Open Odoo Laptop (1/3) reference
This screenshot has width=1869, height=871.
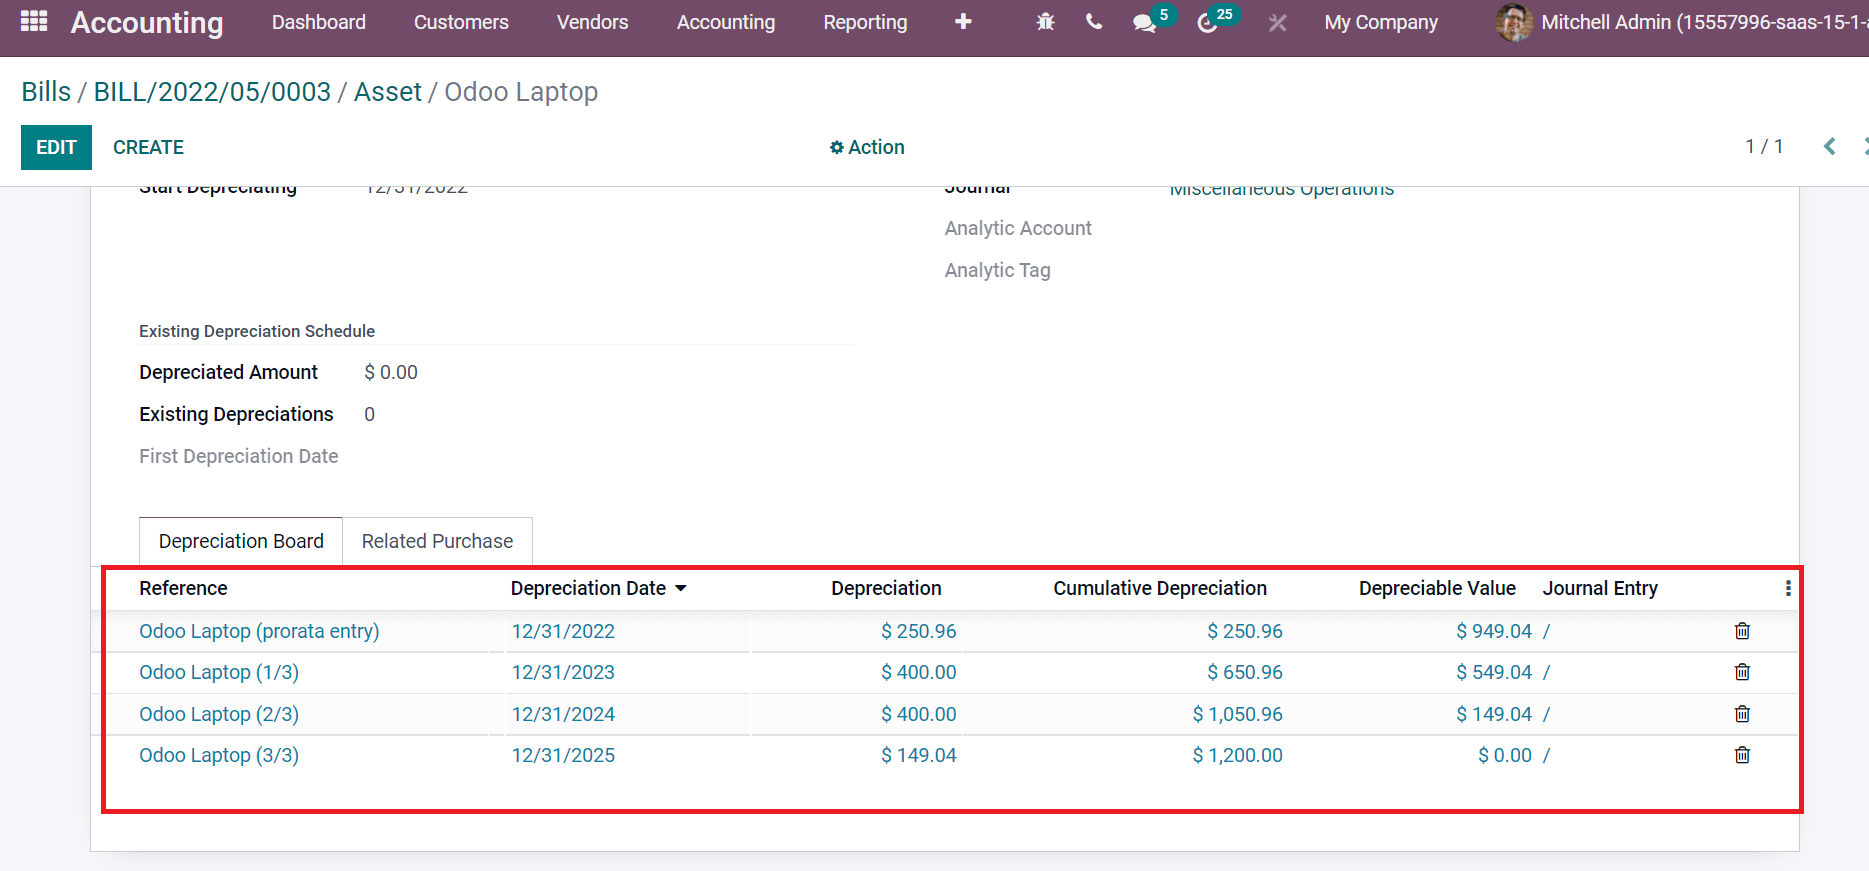[219, 672]
